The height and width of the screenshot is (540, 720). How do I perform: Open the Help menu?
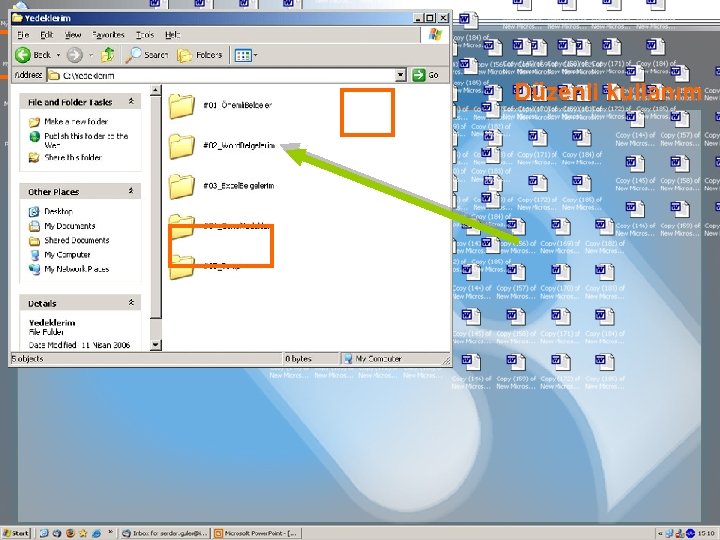[173, 35]
